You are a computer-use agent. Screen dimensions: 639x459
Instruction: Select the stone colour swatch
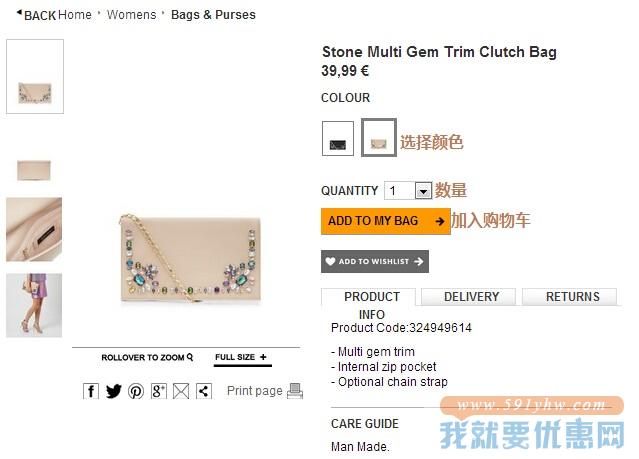tap(379, 137)
